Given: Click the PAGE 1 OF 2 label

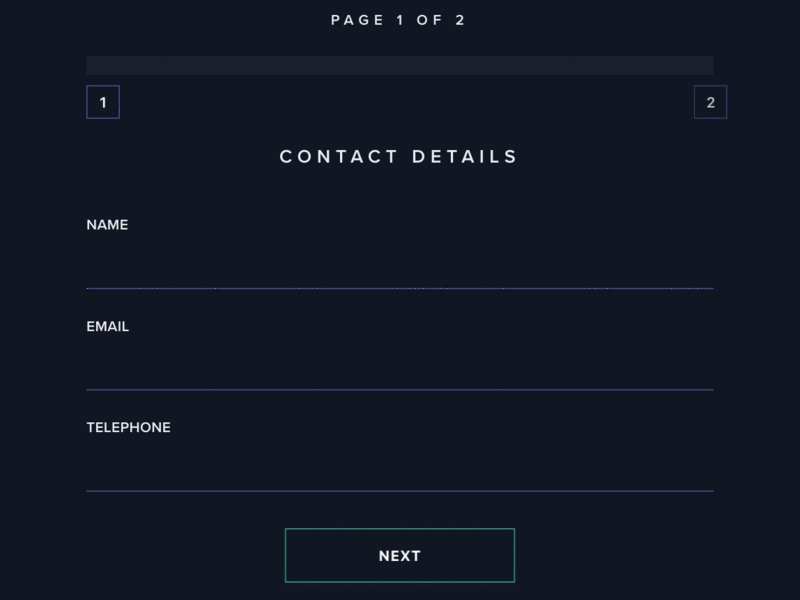Looking at the screenshot, I should [x=400, y=19].
